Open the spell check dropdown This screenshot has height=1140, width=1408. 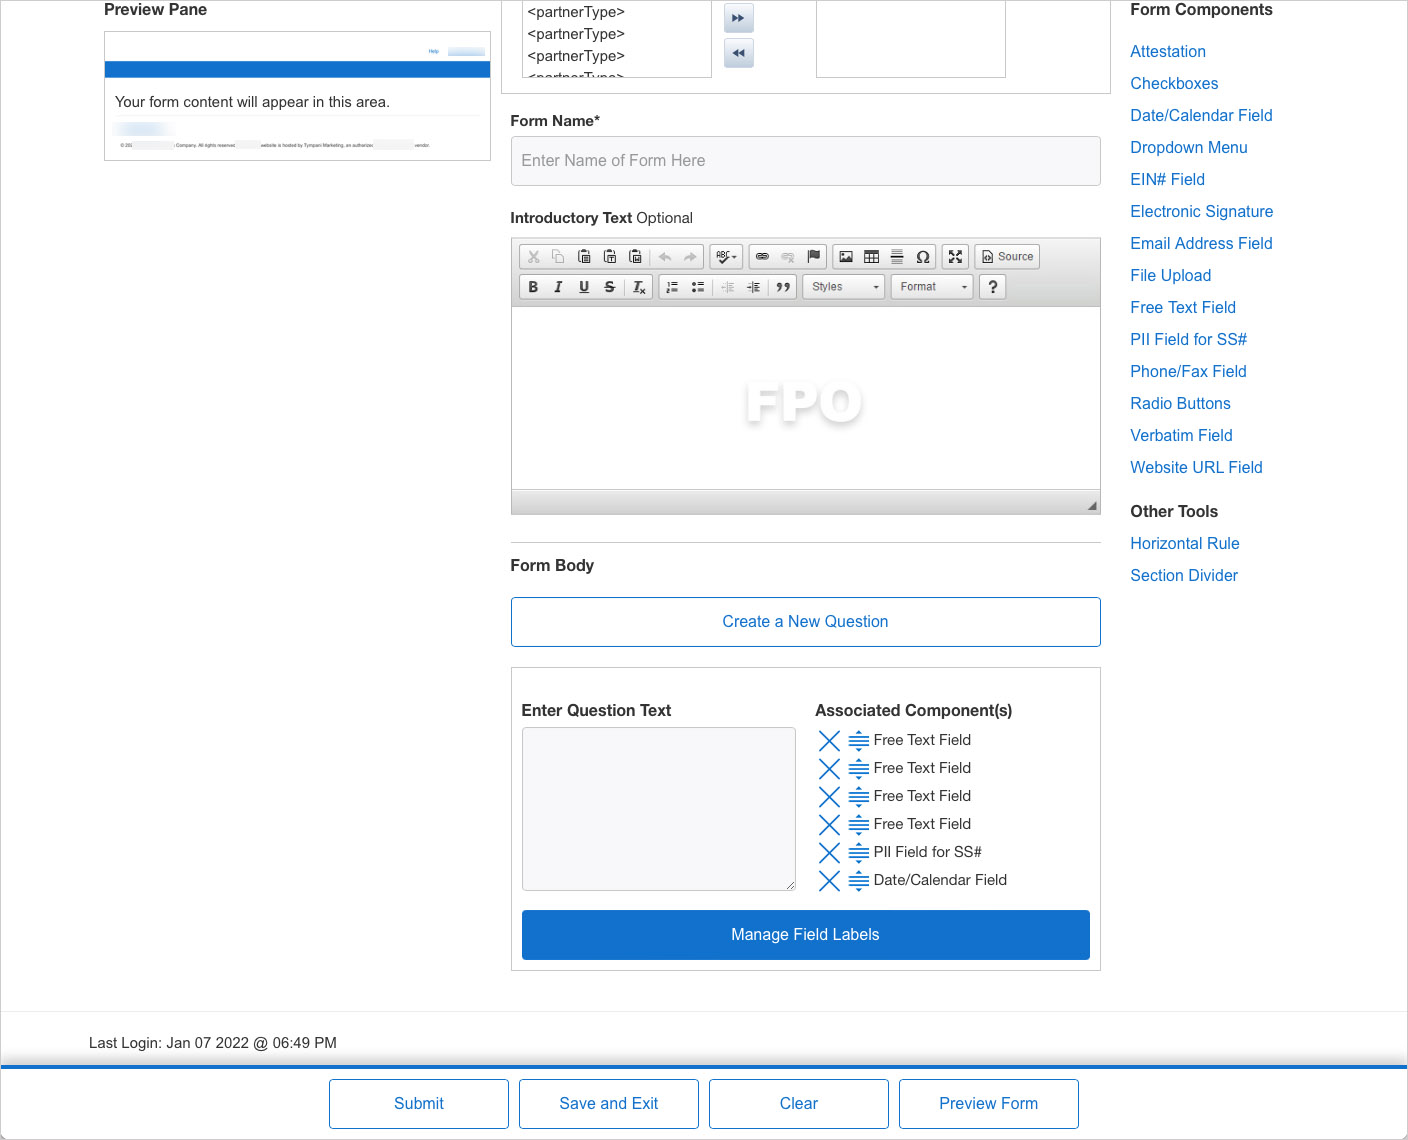726,257
